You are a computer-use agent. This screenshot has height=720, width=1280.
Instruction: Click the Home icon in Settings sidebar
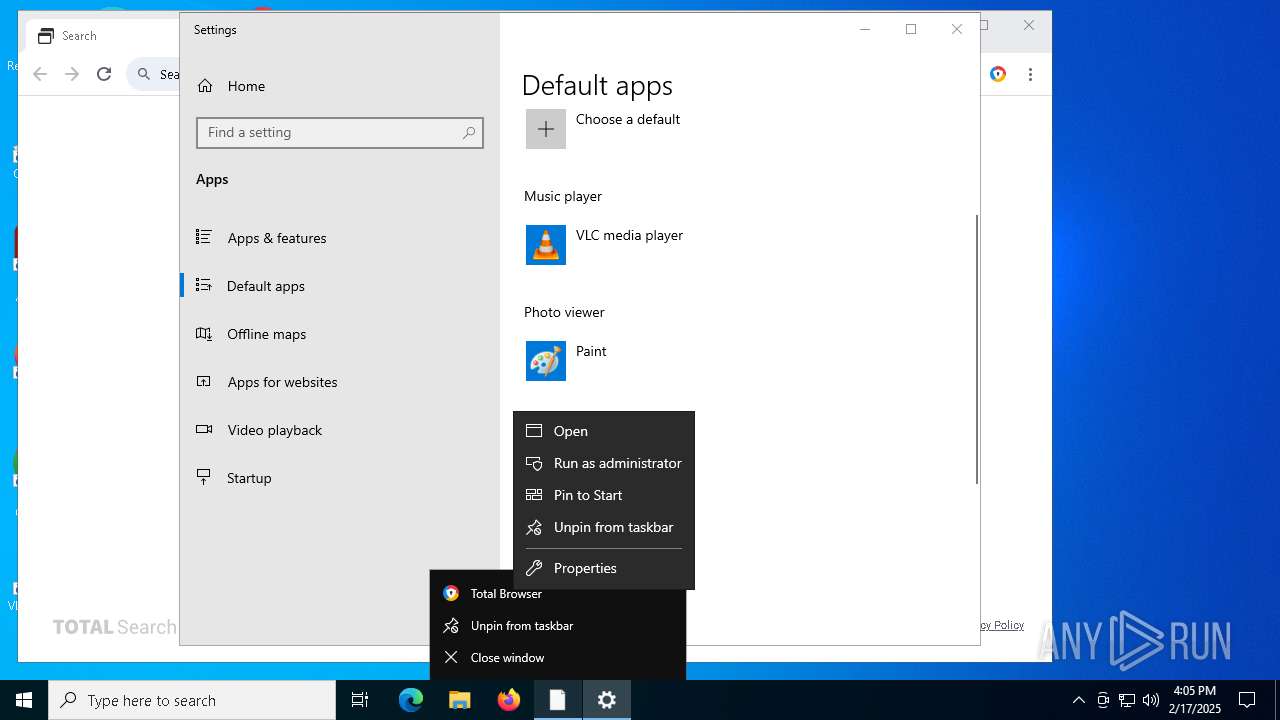tap(205, 86)
